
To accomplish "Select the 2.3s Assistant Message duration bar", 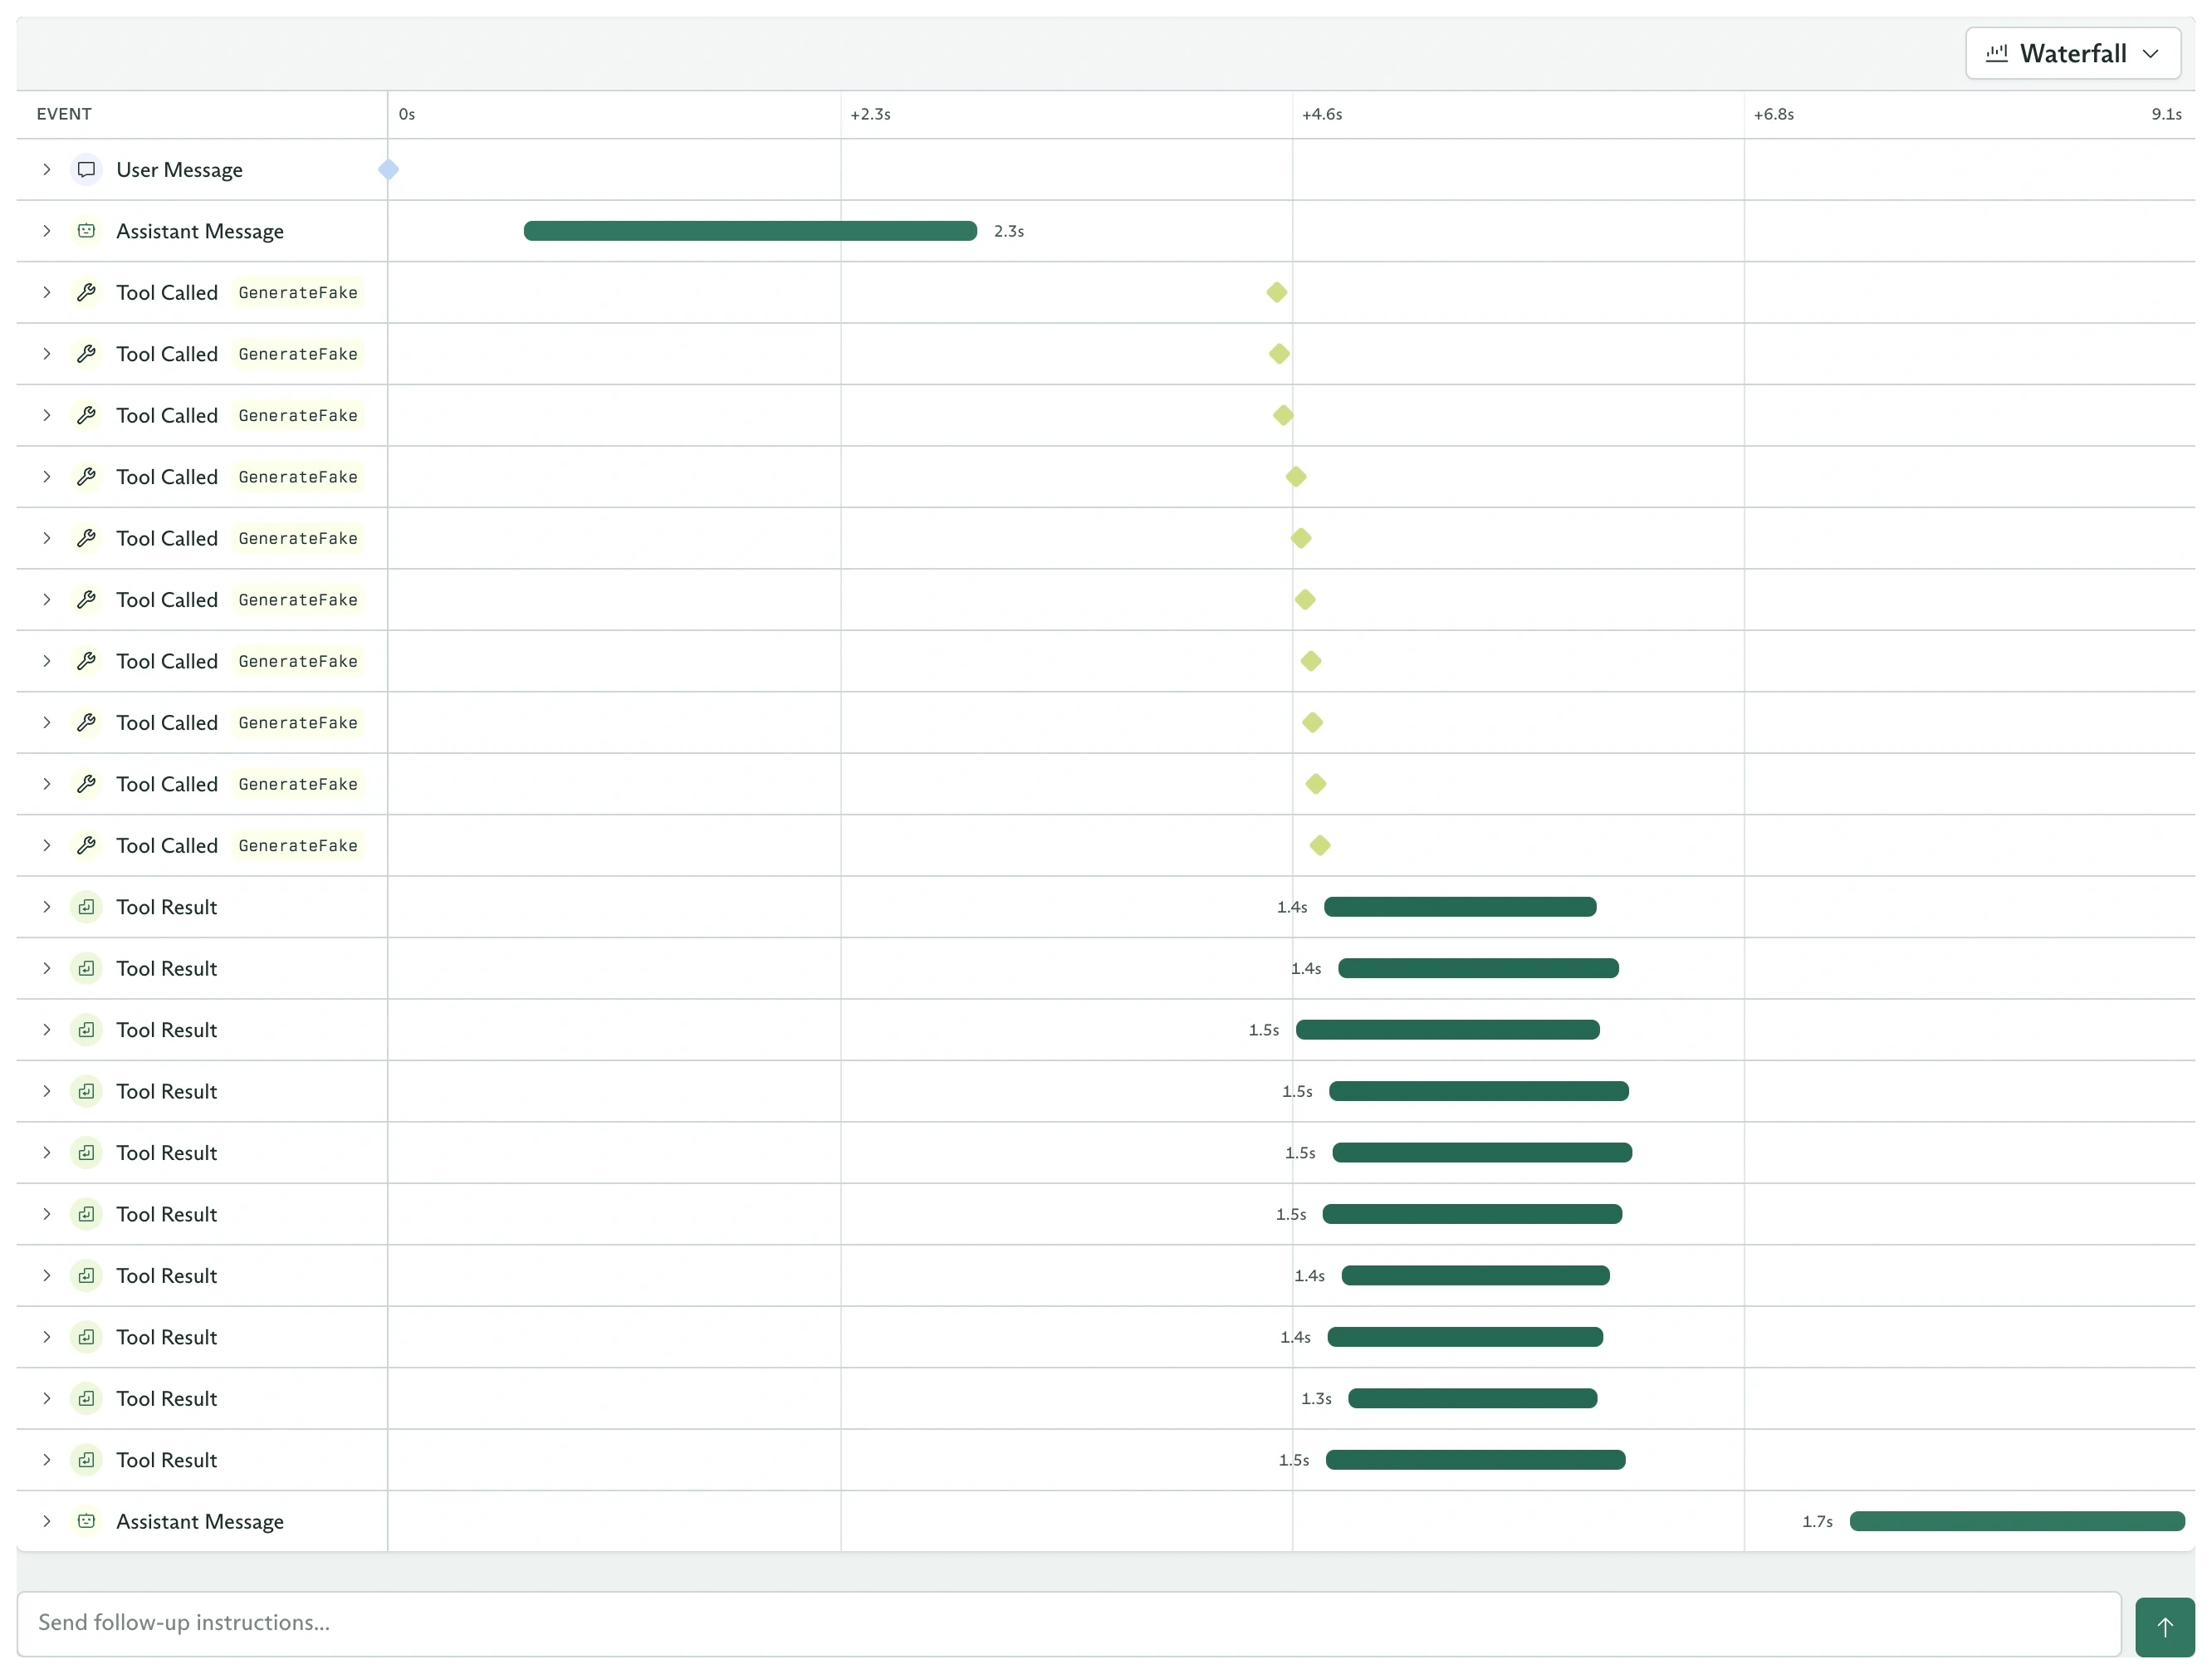I will [x=750, y=231].
